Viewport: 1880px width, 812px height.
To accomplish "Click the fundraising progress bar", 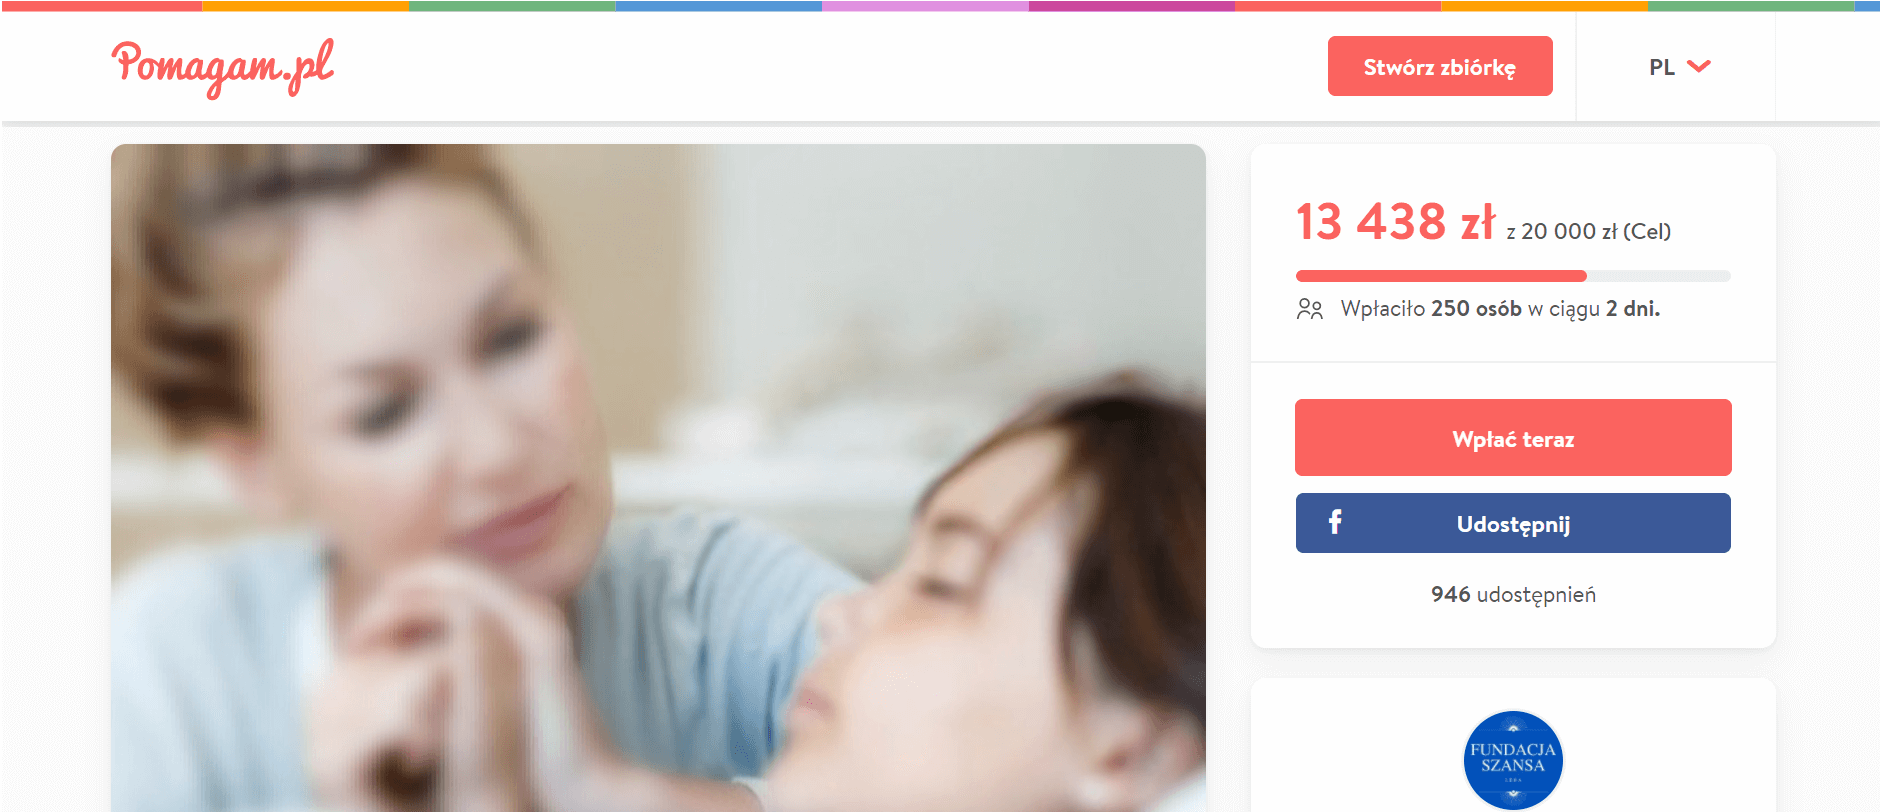I will (x=1513, y=276).
